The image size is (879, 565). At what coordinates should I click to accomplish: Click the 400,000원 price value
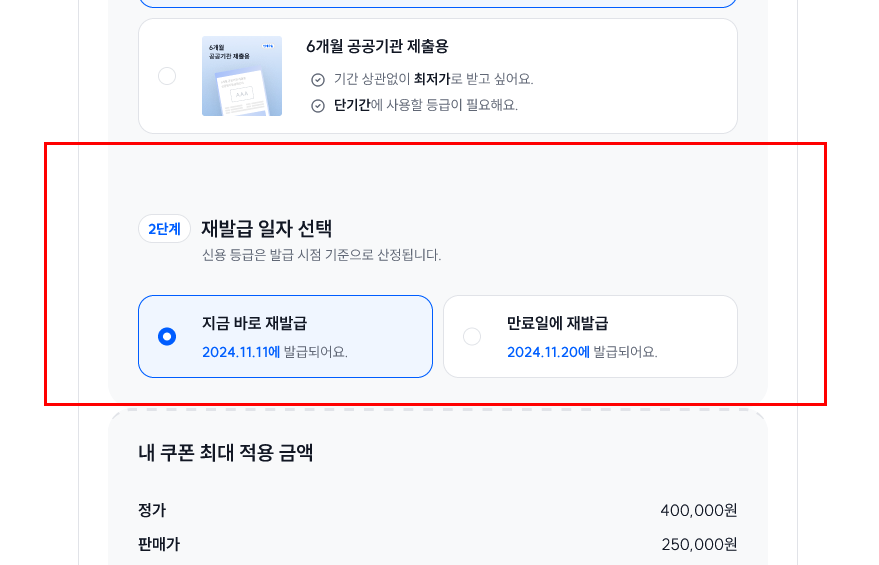[x=698, y=511]
